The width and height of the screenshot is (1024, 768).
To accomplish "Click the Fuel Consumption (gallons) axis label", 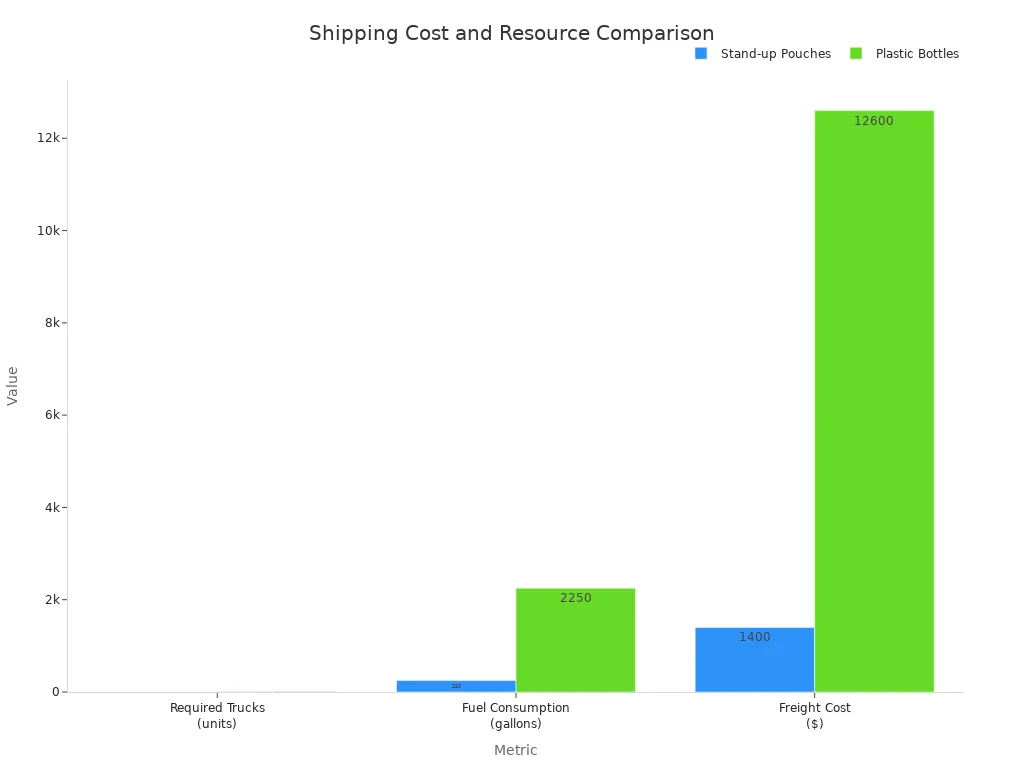I will tap(515, 715).
